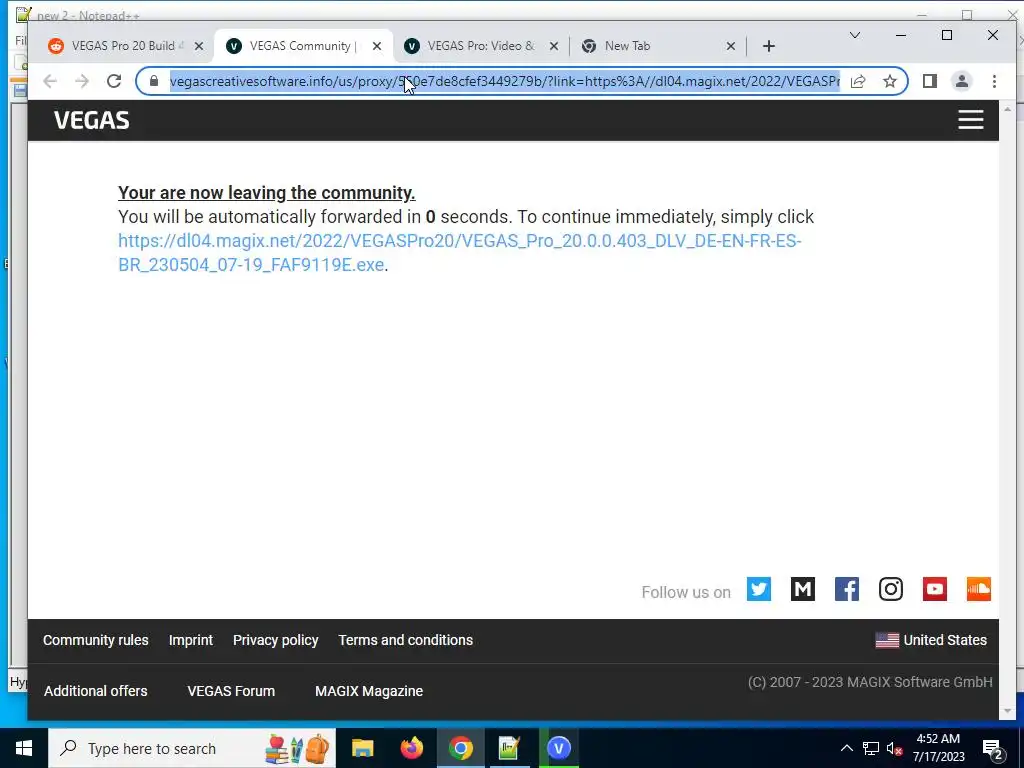Open the Chrome three-dot menu
This screenshot has width=1024, height=768.
[994, 81]
